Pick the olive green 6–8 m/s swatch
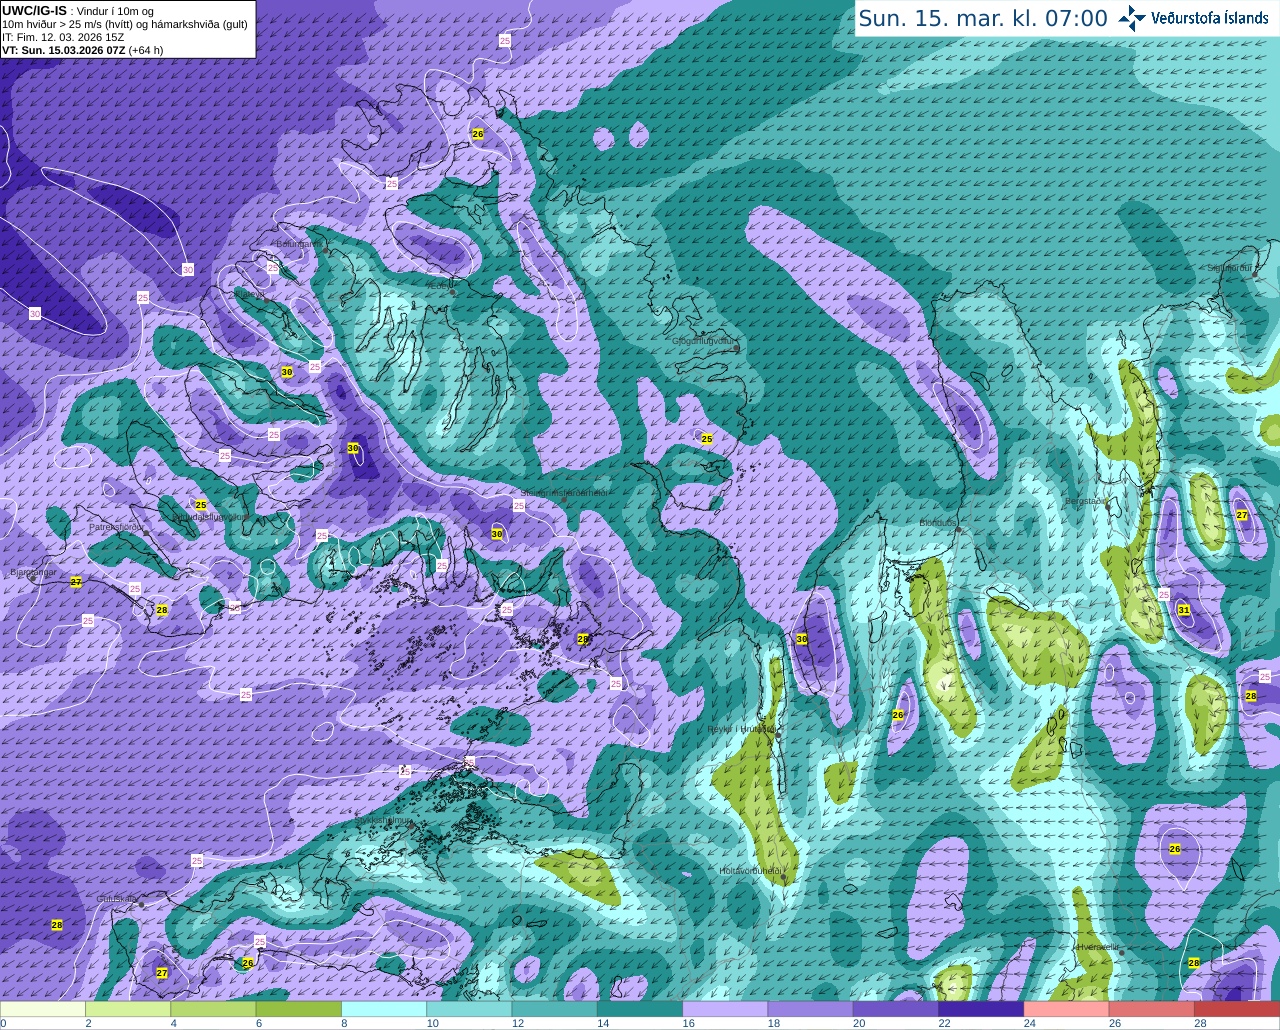Image resolution: width=1280 pixels, height=1030 pixels. coord(298,1009)
